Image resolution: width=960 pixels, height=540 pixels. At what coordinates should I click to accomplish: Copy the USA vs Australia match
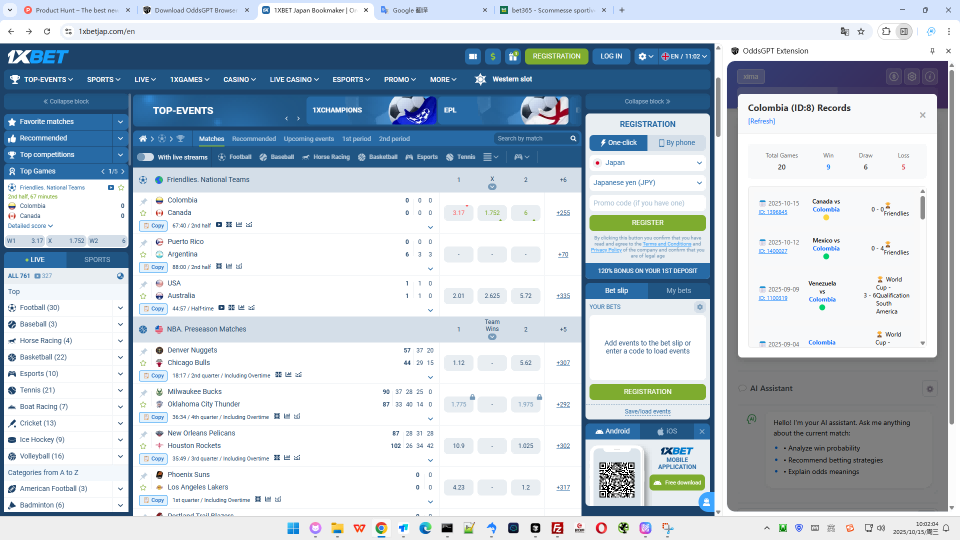point(154,309)
